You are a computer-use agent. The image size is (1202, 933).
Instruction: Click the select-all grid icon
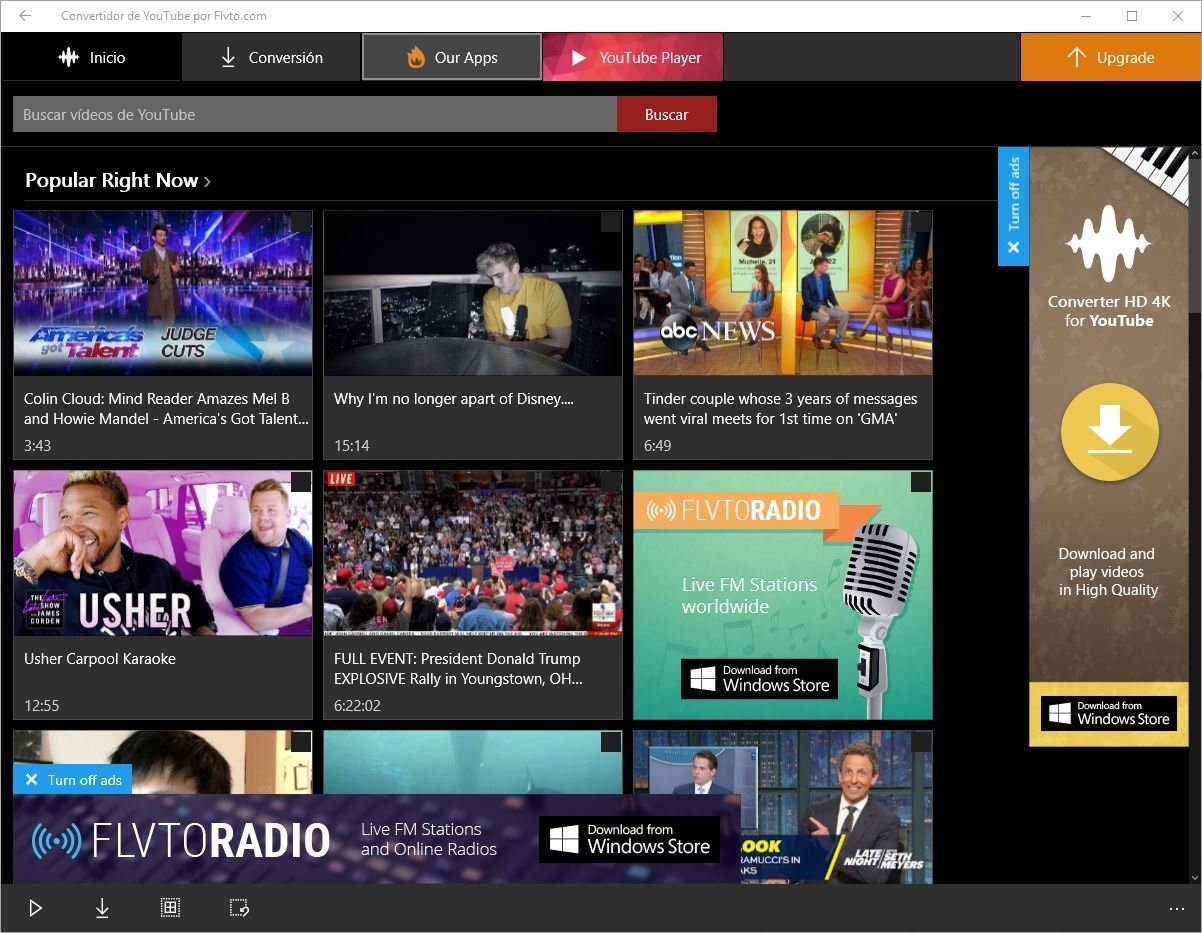[170, 908]
